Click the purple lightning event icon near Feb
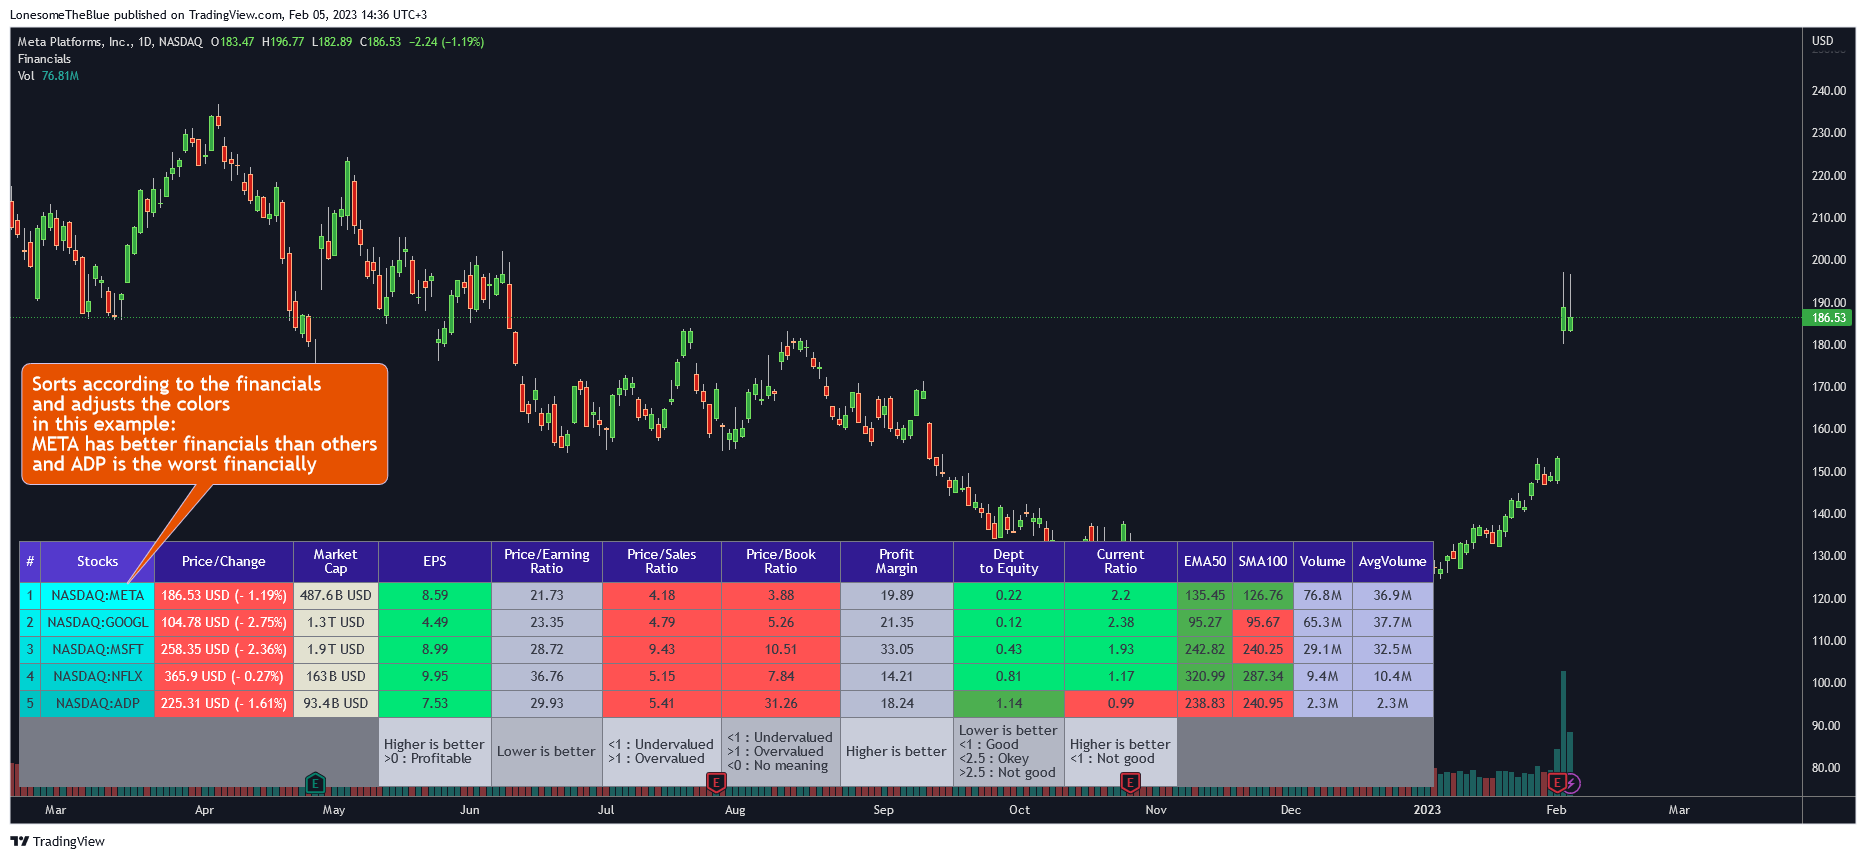Image resolution: width=1866 pixels, height=859 pixels. click(x=1572, y=783)
